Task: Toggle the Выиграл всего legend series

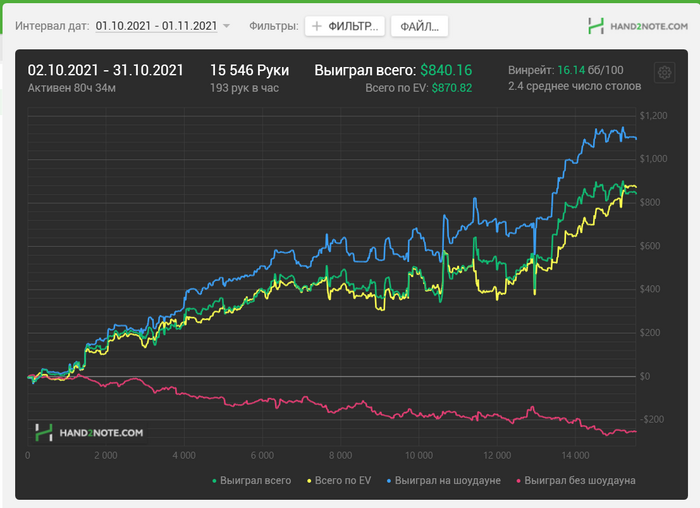Action: [x=251, y=480]
